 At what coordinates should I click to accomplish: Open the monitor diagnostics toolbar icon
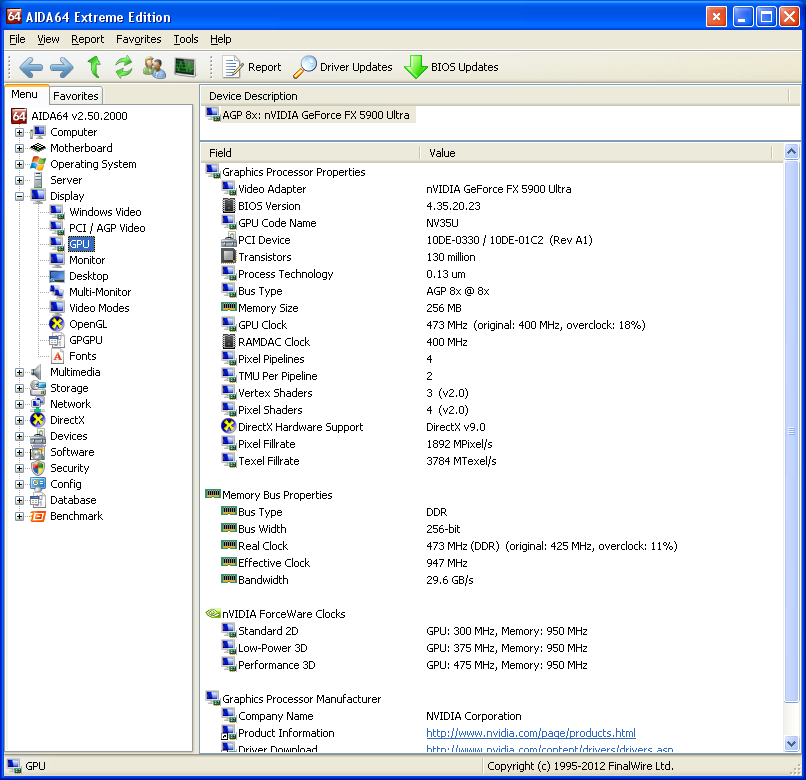(185, 67)
